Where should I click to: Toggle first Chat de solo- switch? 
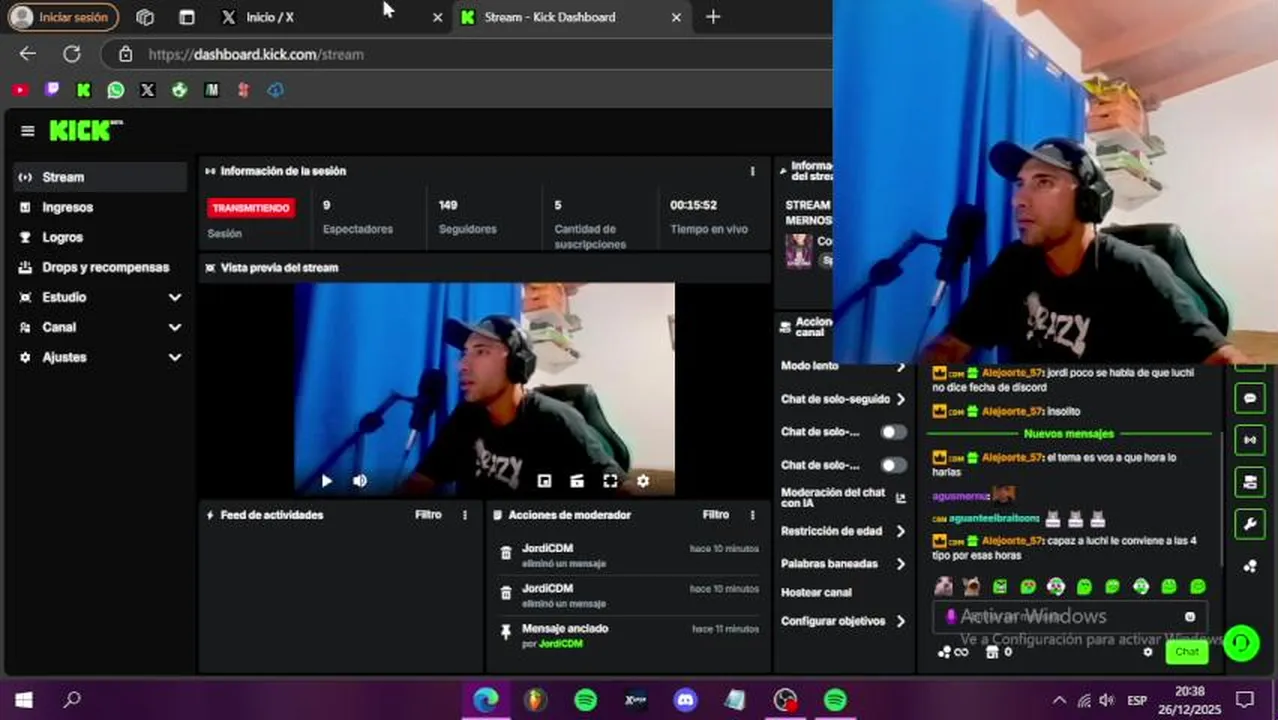click(893, 432)
